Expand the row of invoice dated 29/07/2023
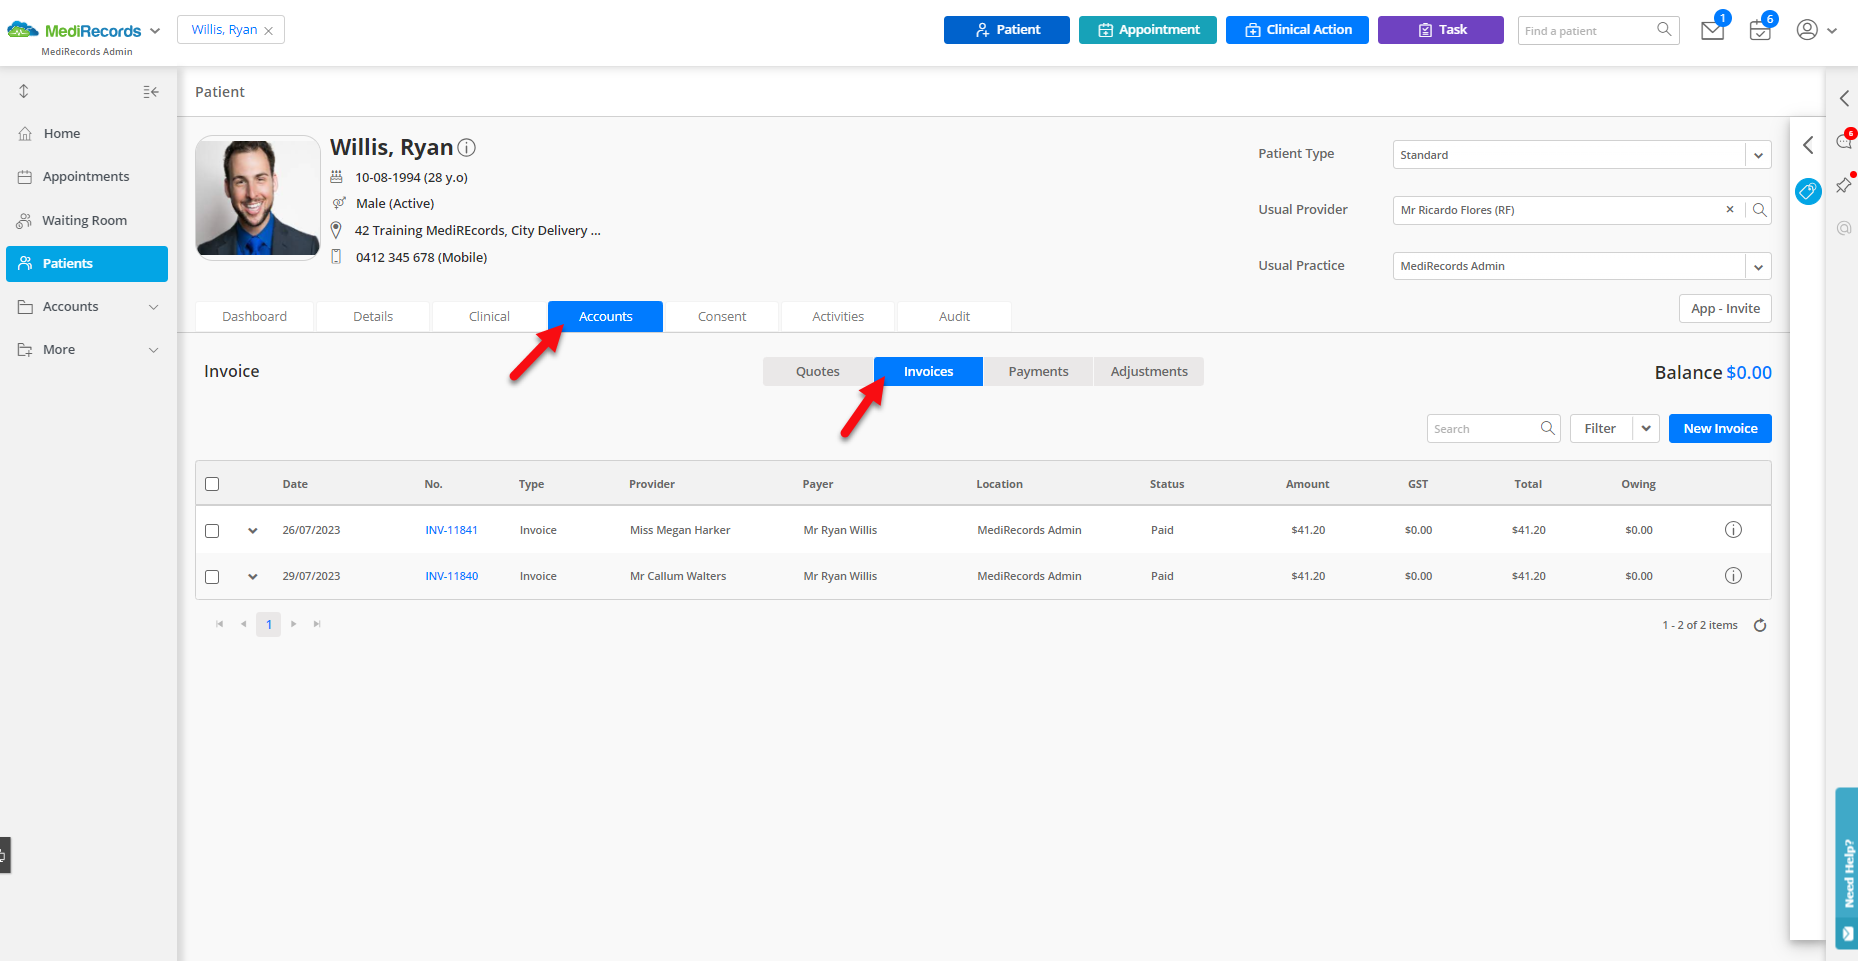This screenshot has height=961, width=1858. (x=253, y=577)
